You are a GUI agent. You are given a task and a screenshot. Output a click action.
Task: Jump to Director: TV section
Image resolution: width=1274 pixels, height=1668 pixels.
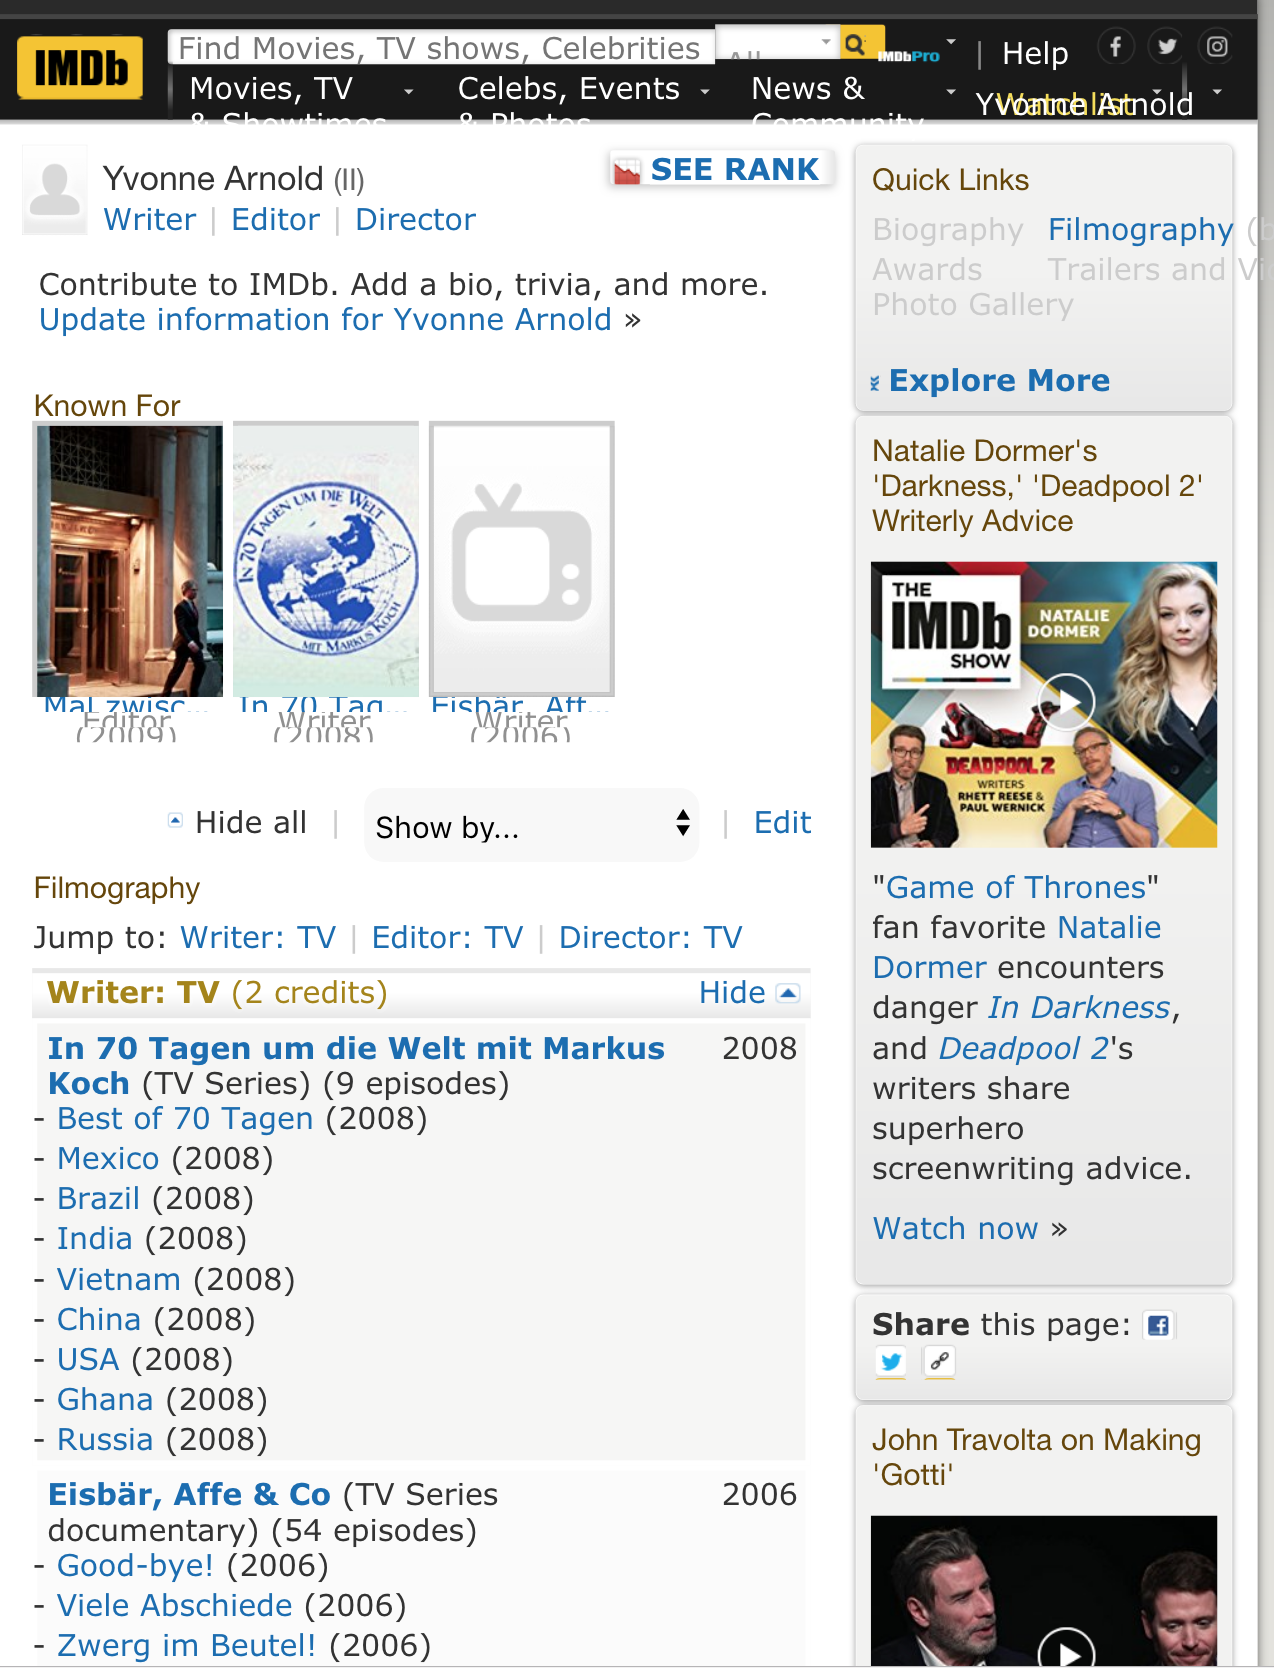650,938
